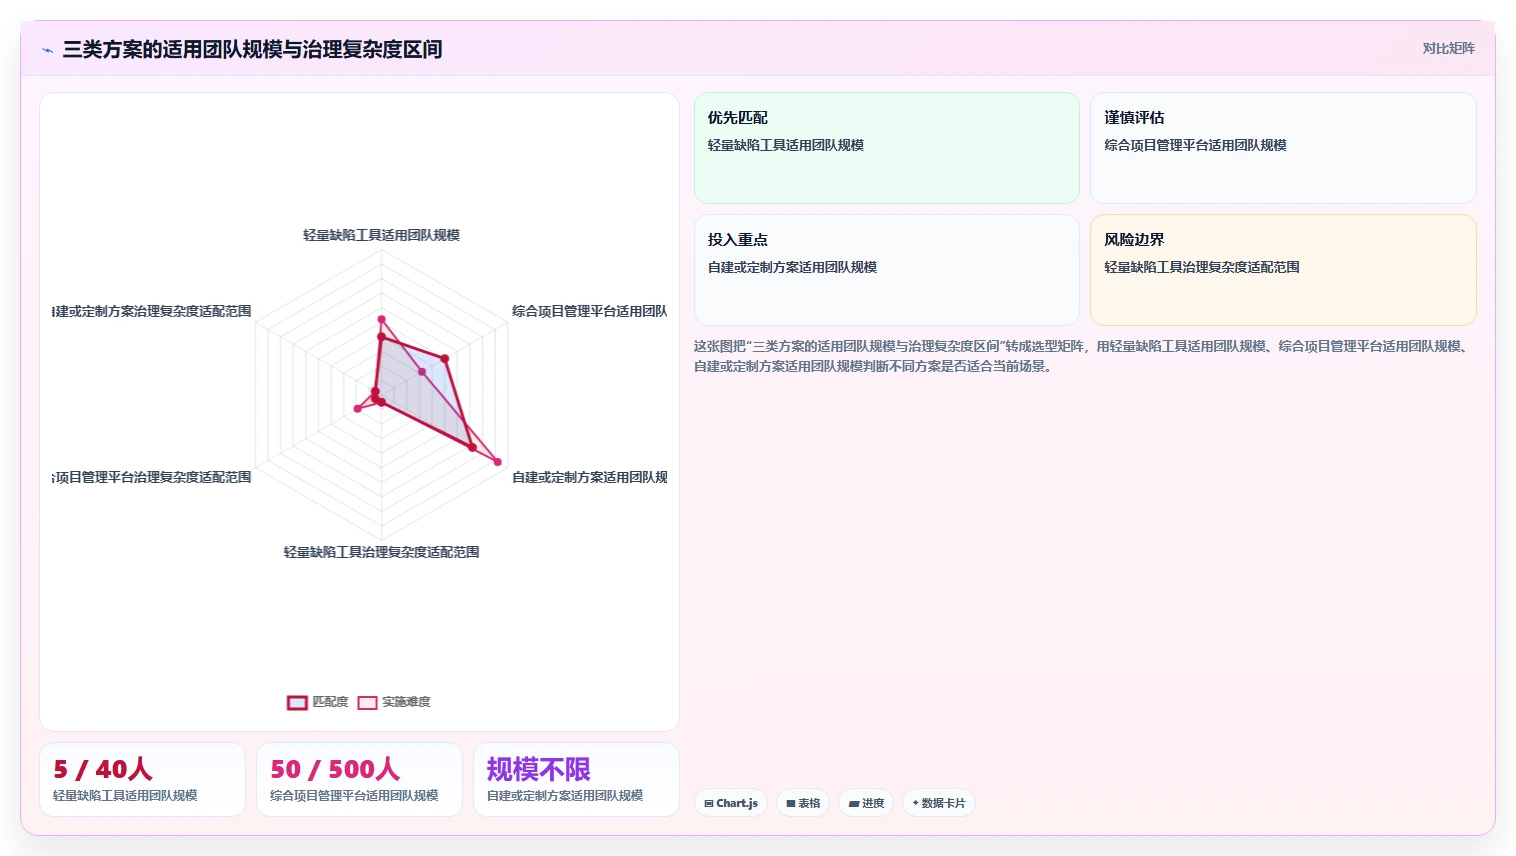The height and width of the screenshot is (856, 1516).
Task: Select the 对比矩阵 label in header
Action: (1448, 48)
